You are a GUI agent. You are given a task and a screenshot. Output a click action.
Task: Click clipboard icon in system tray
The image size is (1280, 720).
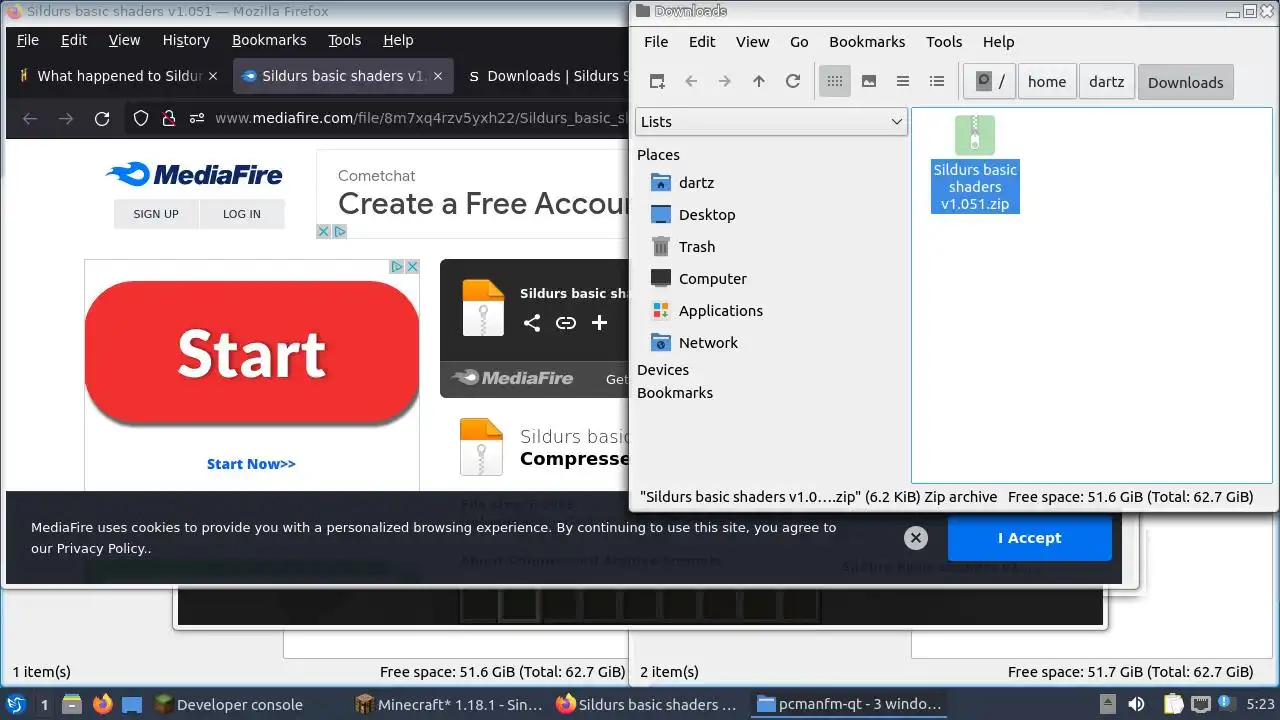[1173, 704]
